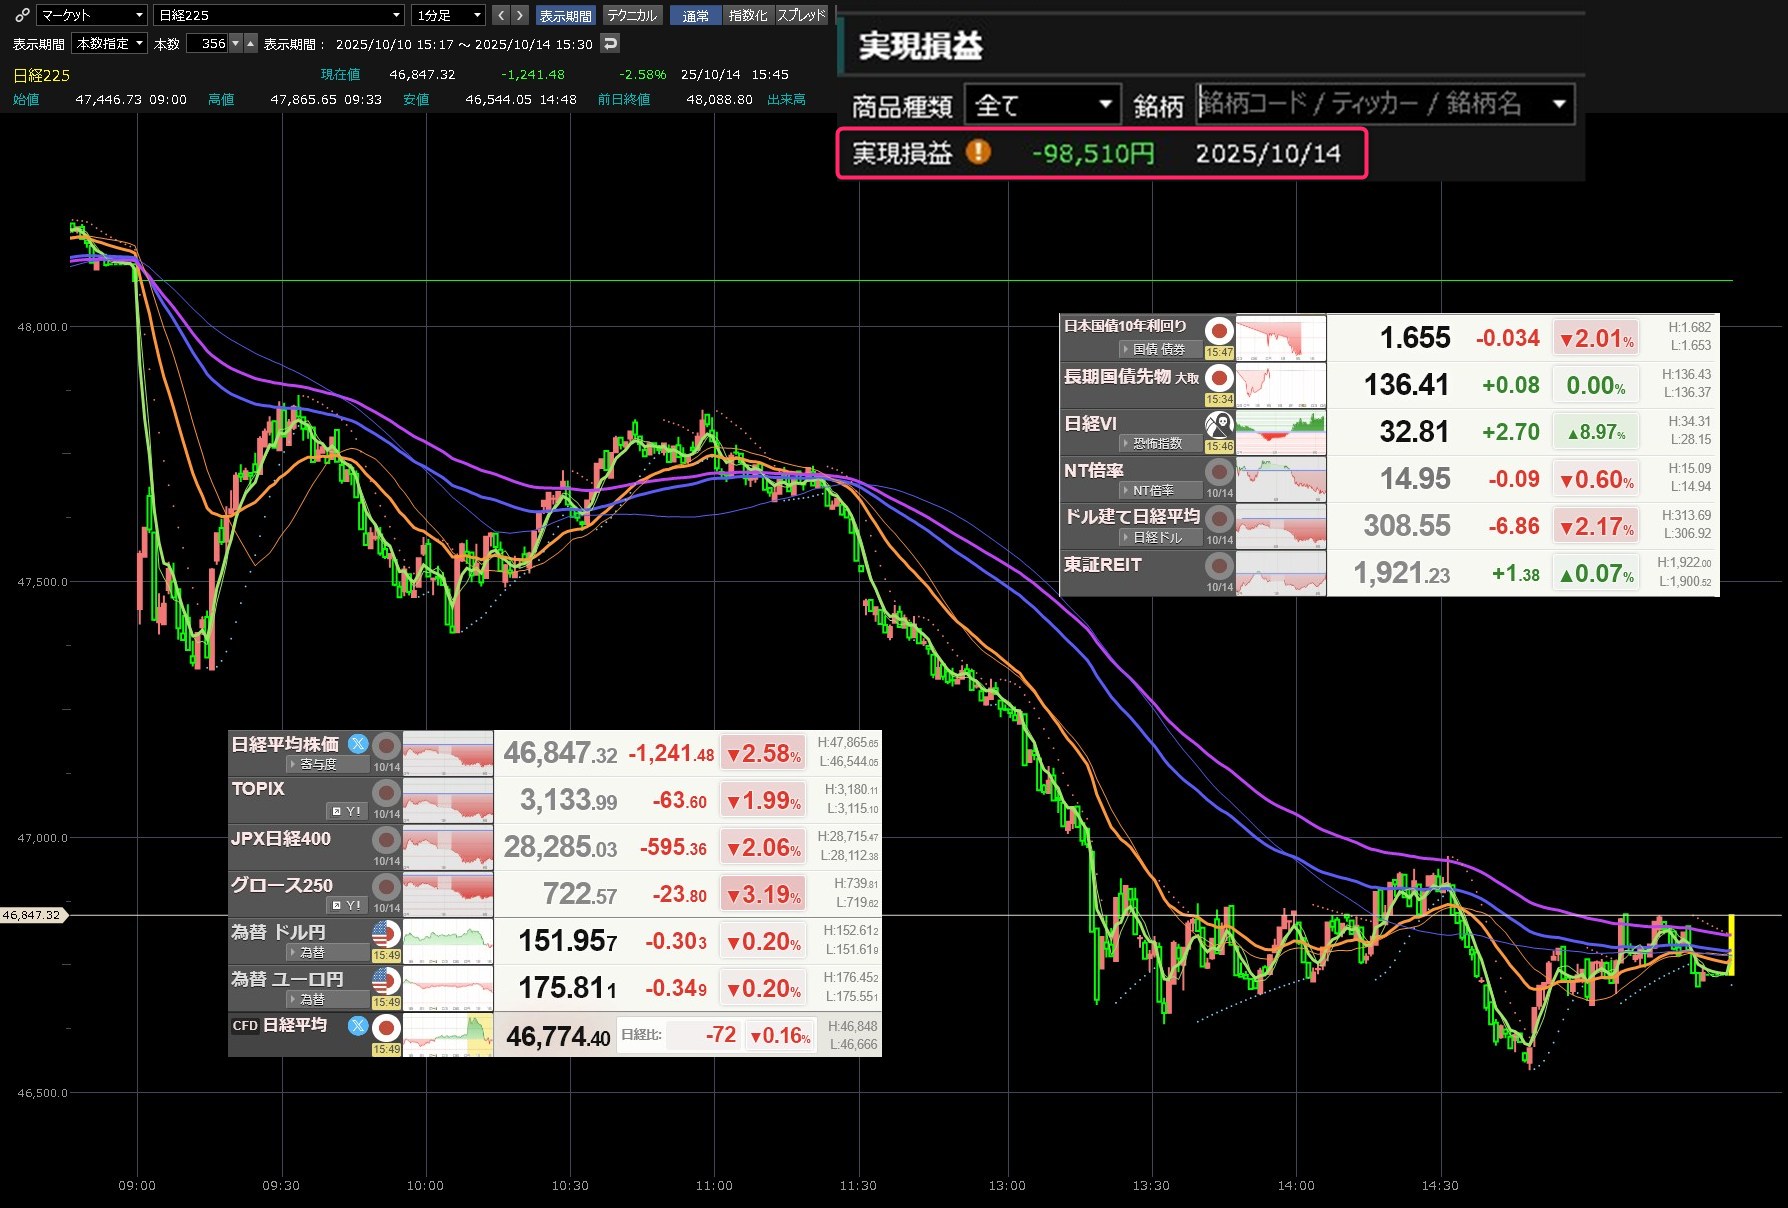Click the X icon beside 日経平均株価

[x=357, y=744]
